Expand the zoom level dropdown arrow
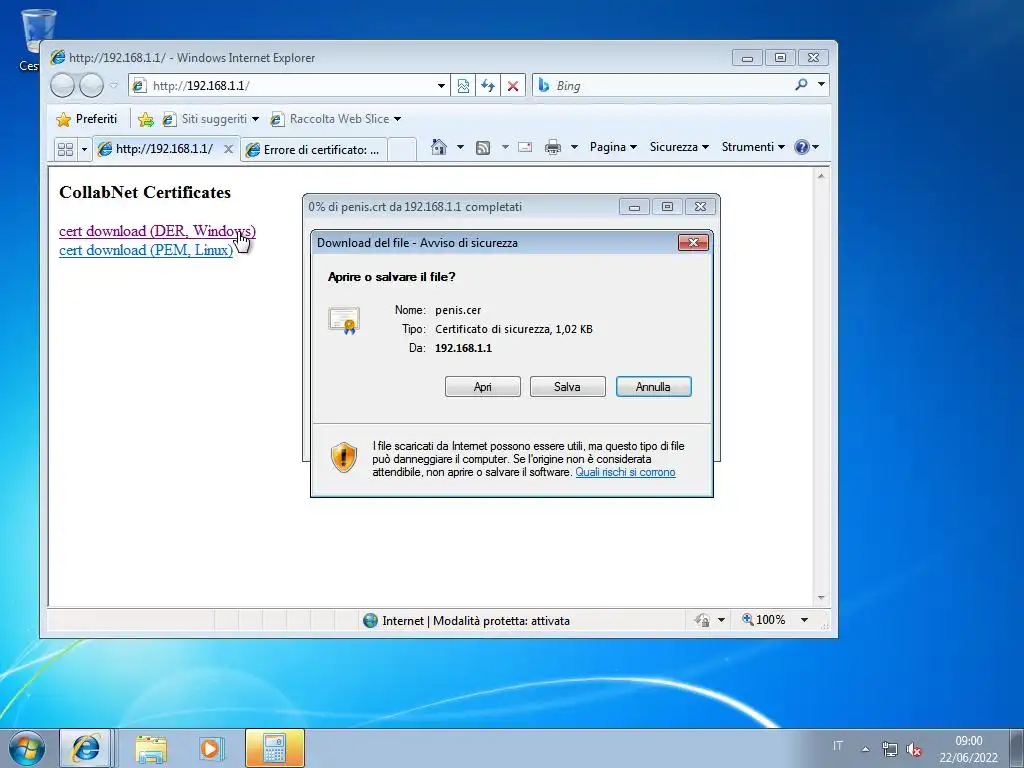The height and width of the screenshot is (768, 1024). (x=805, y=620)
